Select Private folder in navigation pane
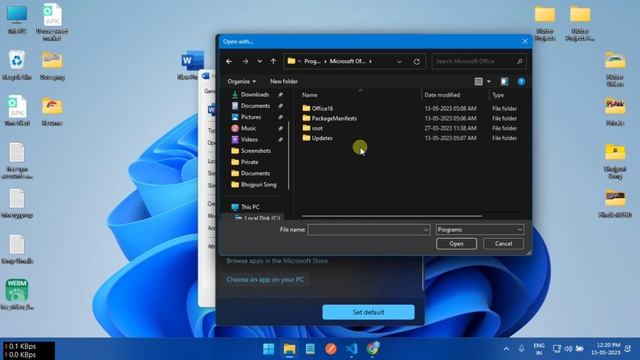This screenshot has height=360, width=640. 249,162
